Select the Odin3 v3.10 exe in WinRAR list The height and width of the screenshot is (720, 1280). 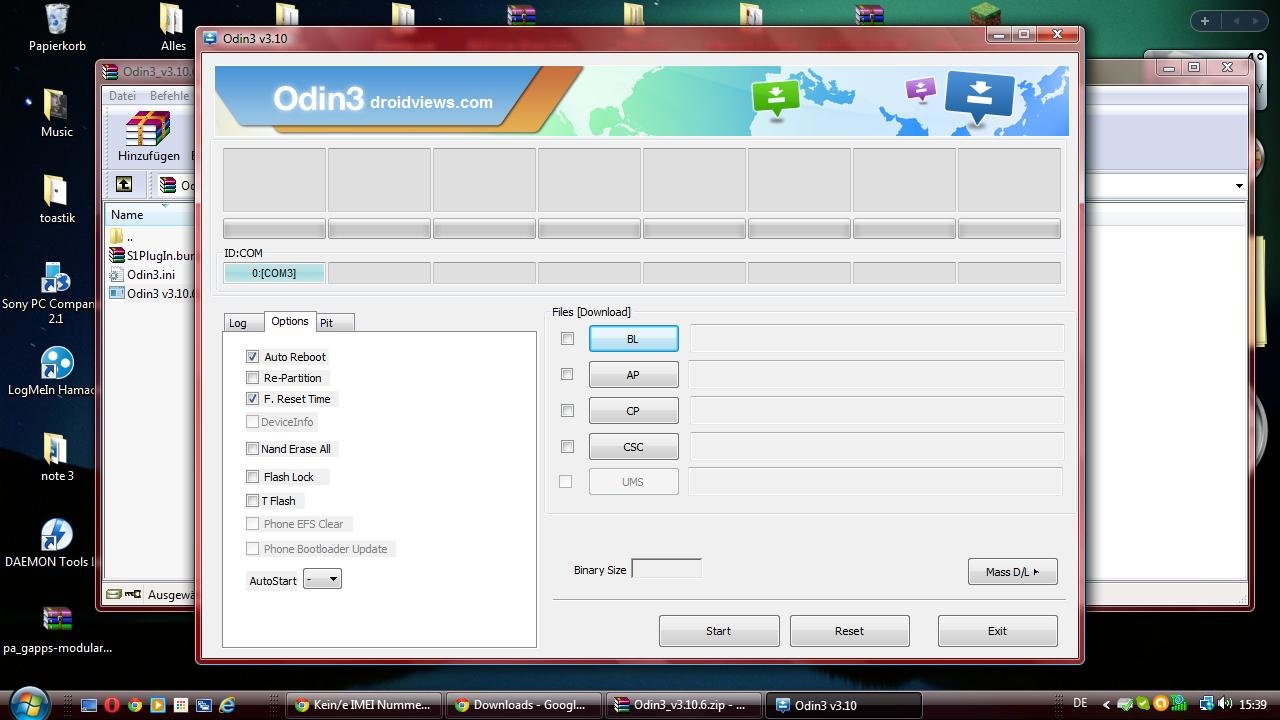point(151,293)
